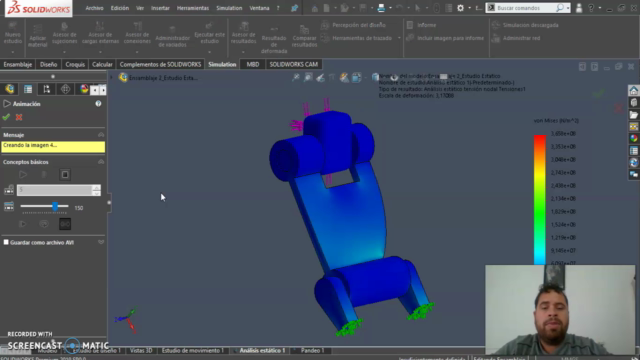Open the PropertyManager tab icon
Viewport: 640px width, 360px height.
pos(28,89)
